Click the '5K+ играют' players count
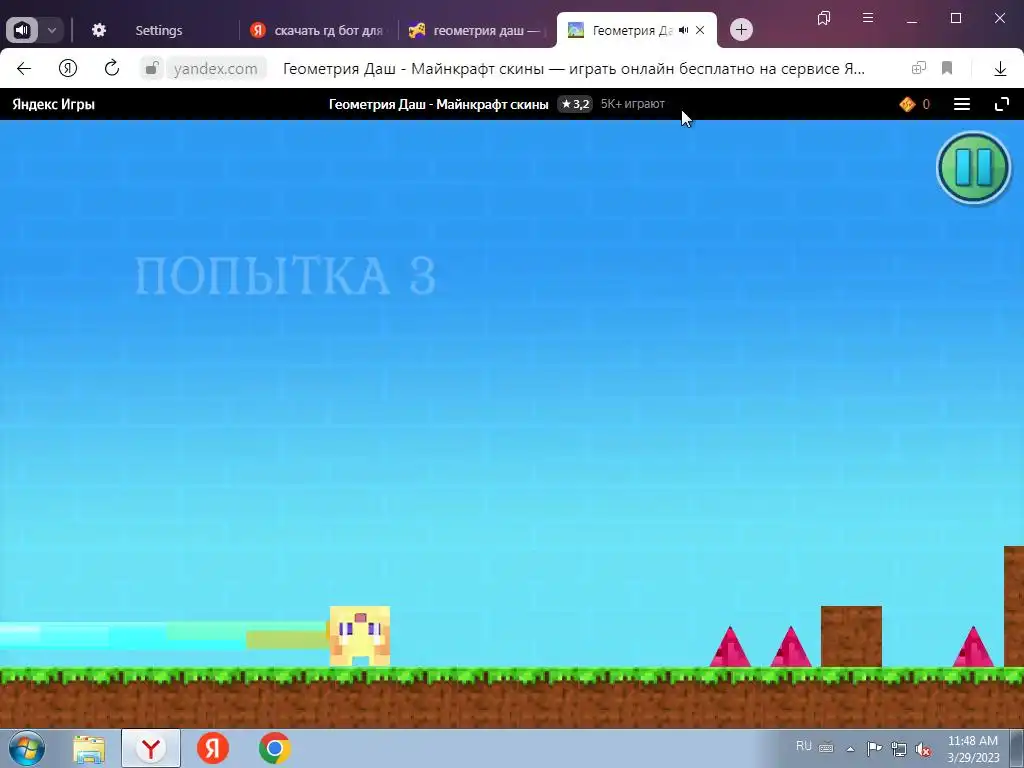Viewport: 1024px width, 768px height. click(633, 104)
